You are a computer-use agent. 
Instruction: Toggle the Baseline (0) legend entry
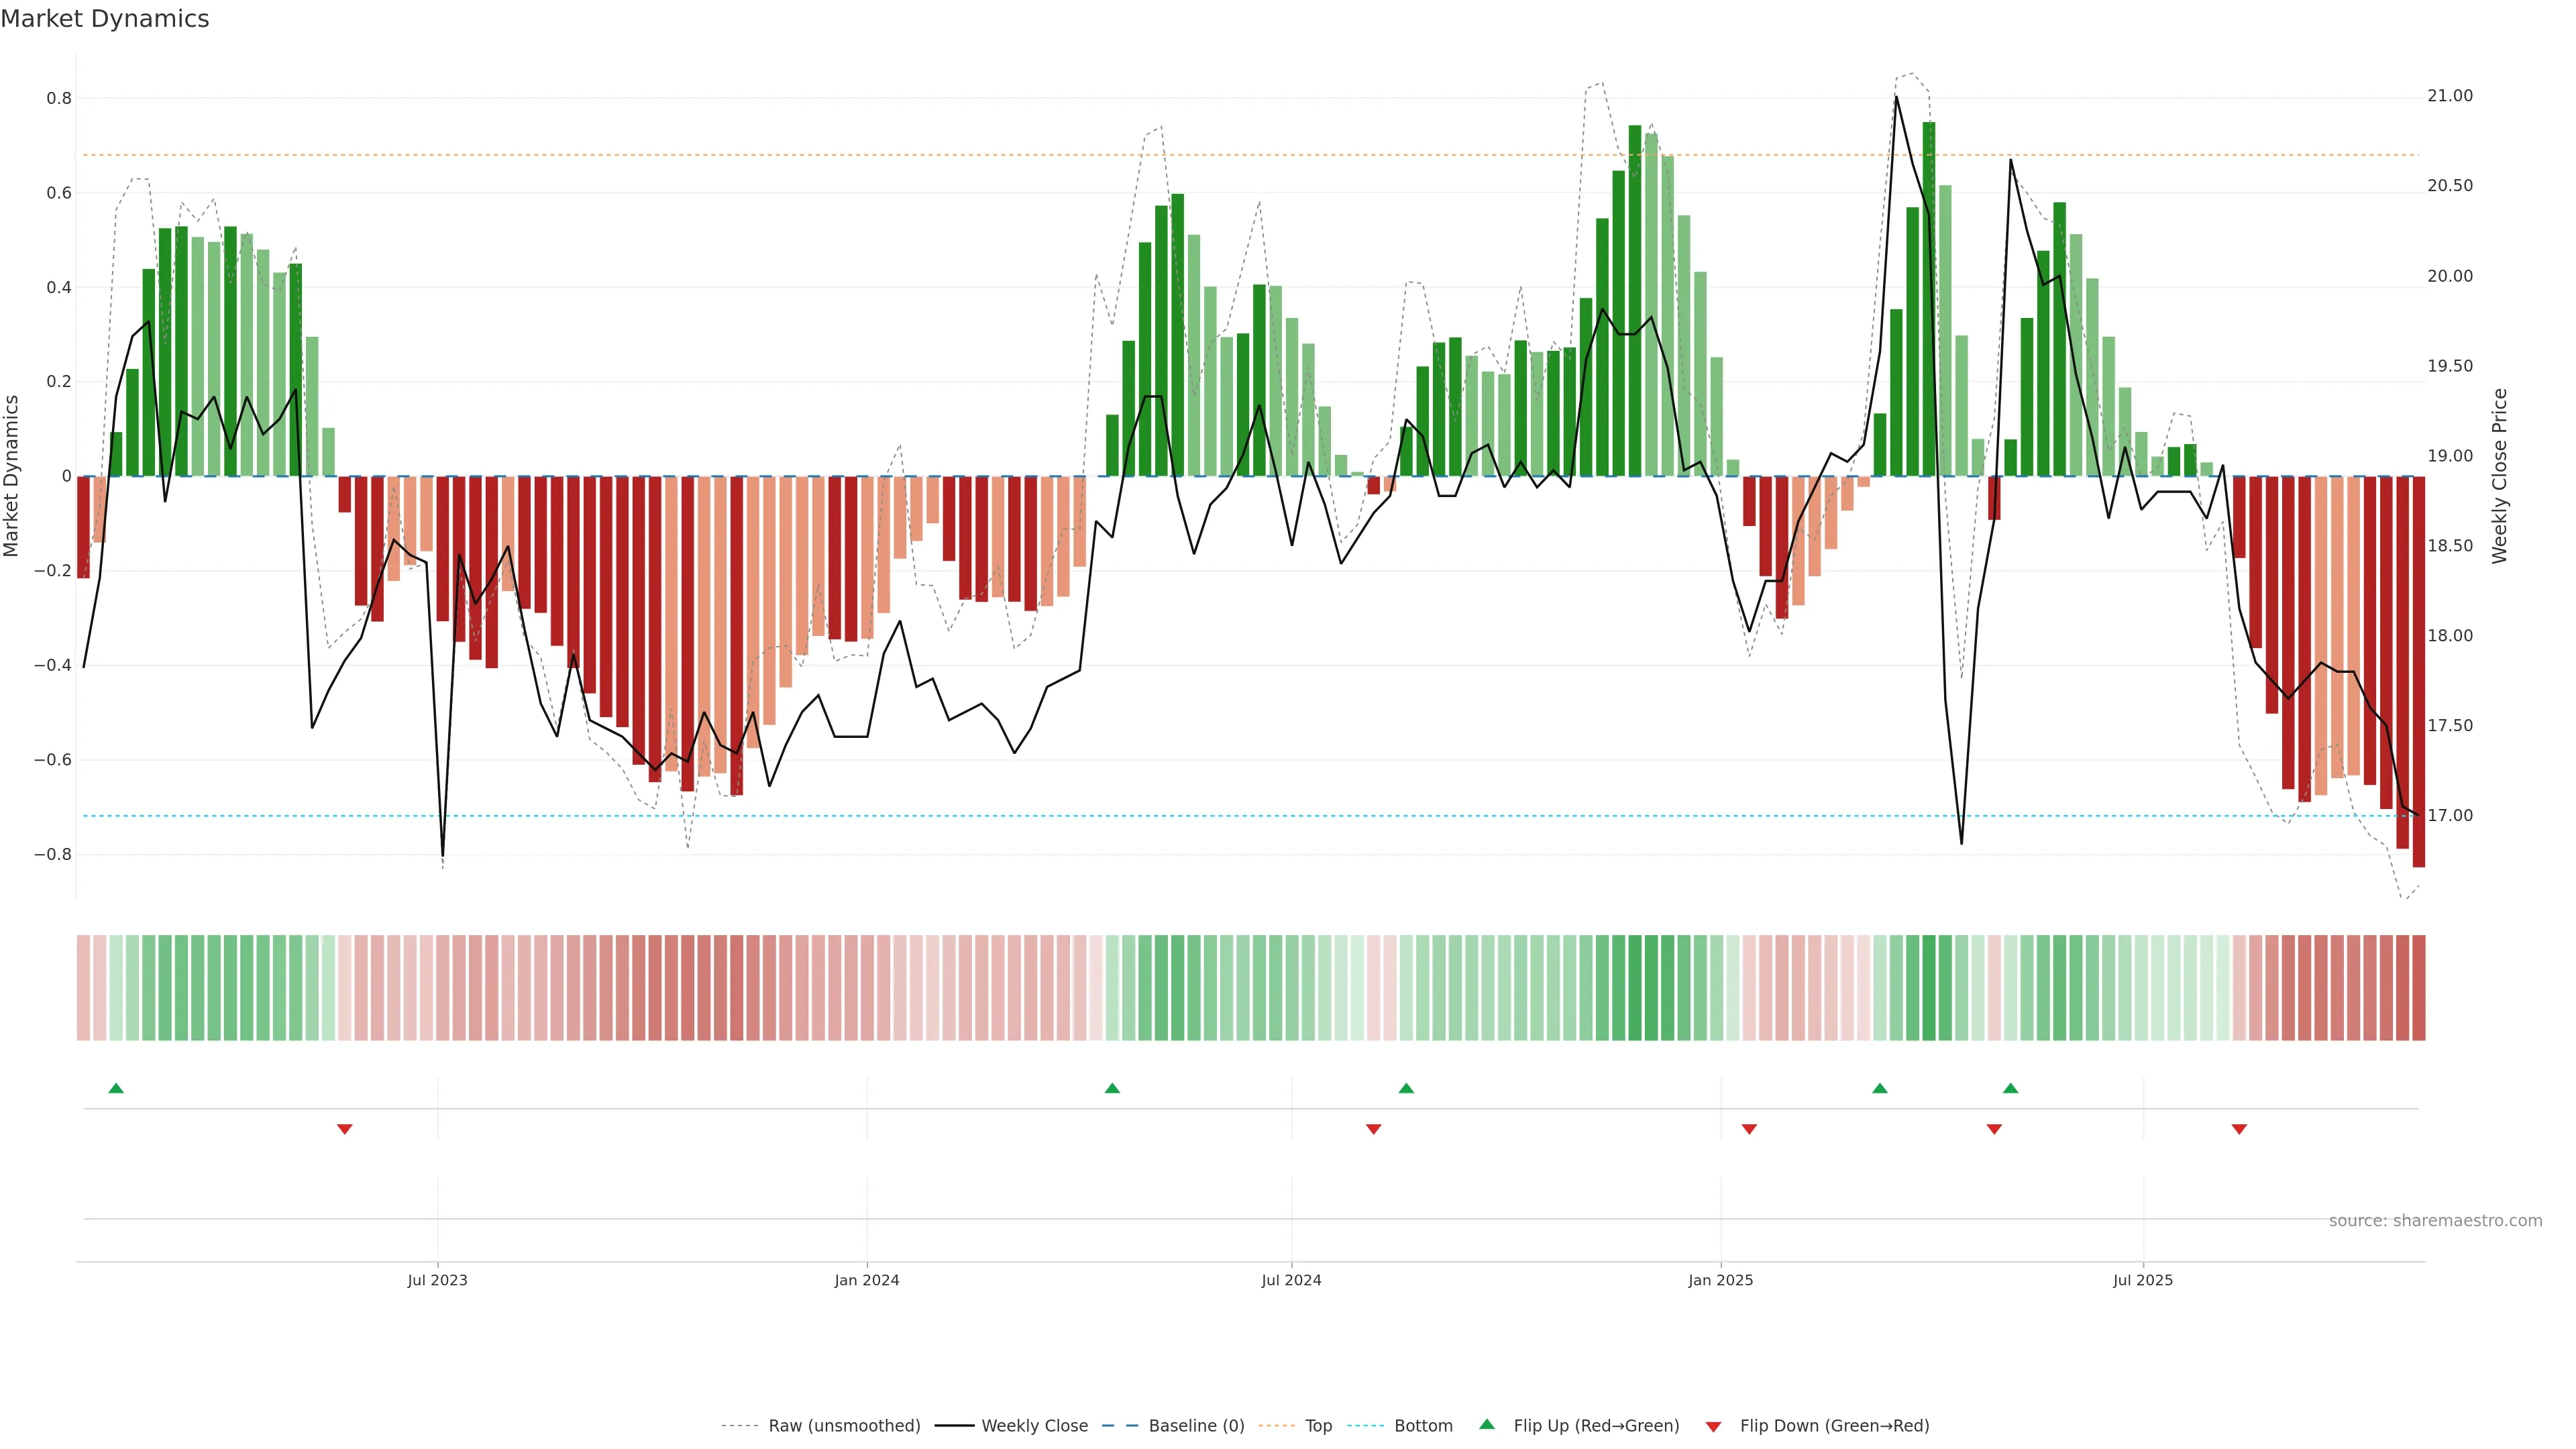1196,1426
